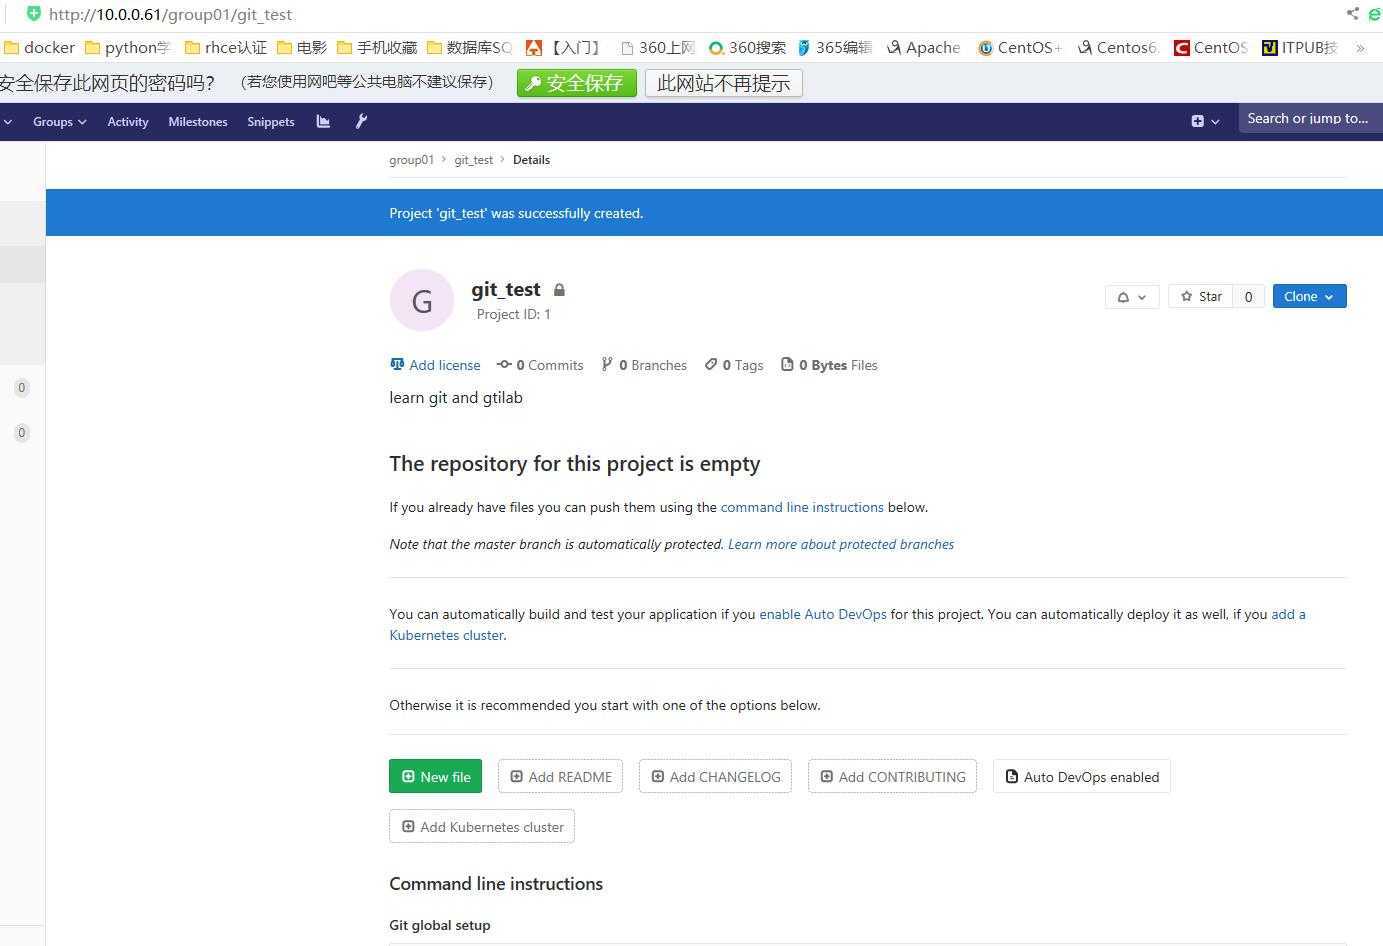Click the 0 Bytes Files stat
1383x946 pixels.
[x=829, y=365]
